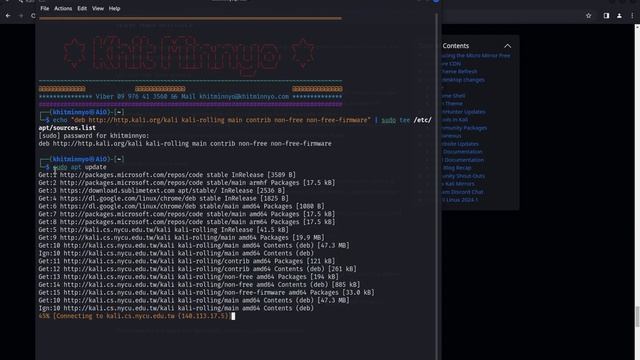The image size is (640, 360).
Task: Open the Desktop Changes contents link
Action: 463,80
